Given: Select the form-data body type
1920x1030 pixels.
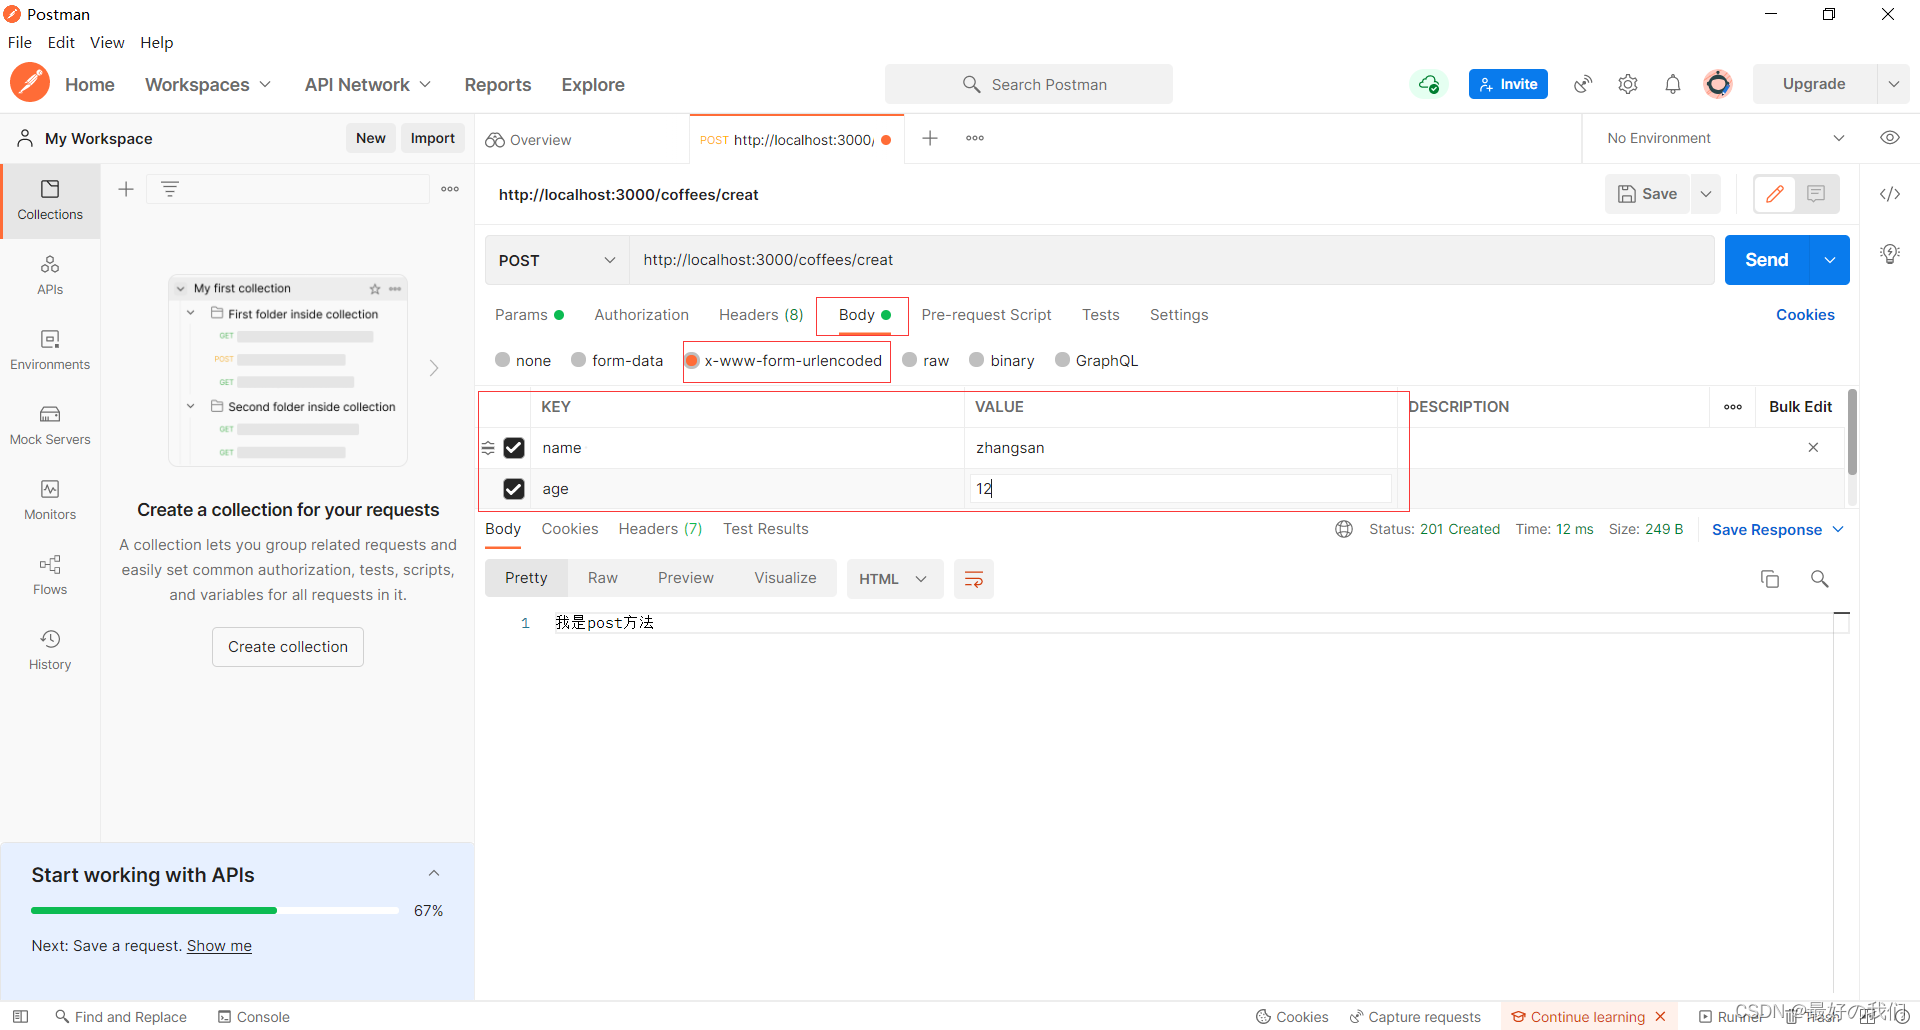Looking at the screenshot, I should coord(579,360).
